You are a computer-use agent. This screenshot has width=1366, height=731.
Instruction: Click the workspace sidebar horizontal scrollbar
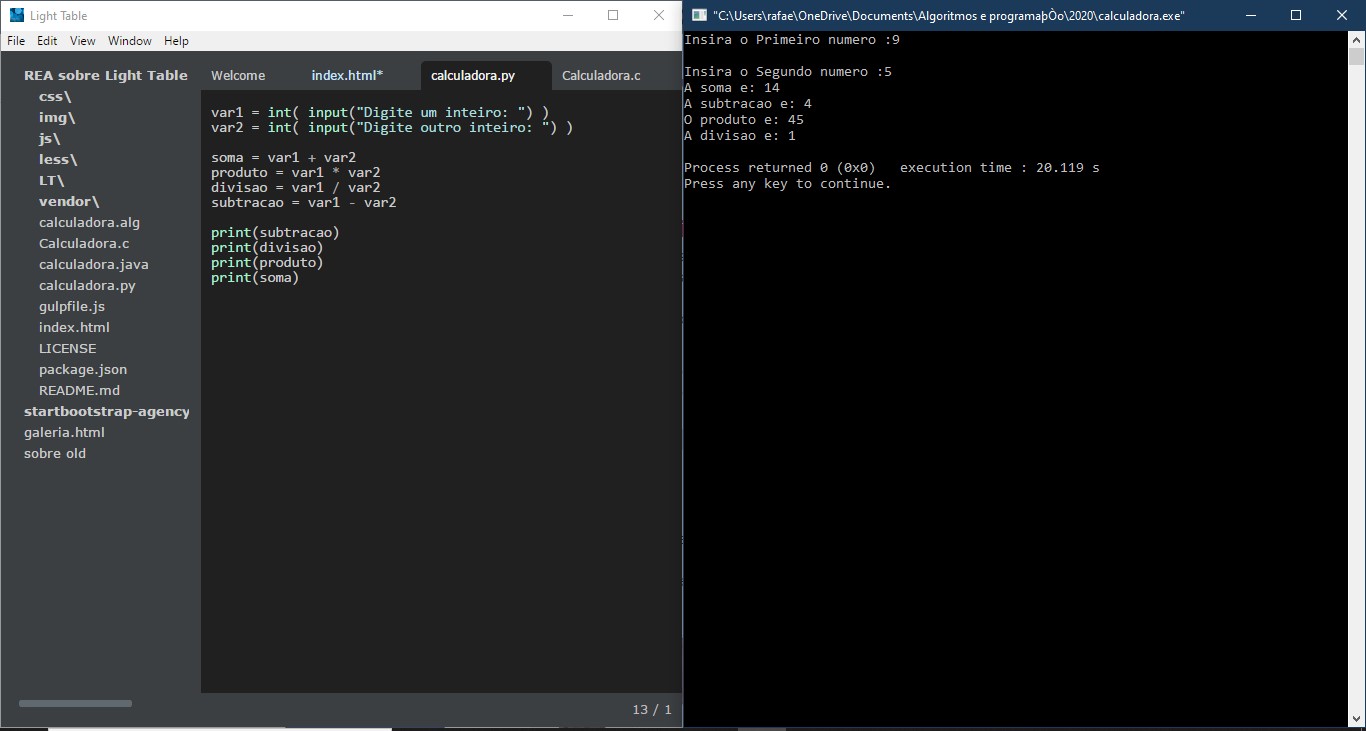tap(75, 704)
